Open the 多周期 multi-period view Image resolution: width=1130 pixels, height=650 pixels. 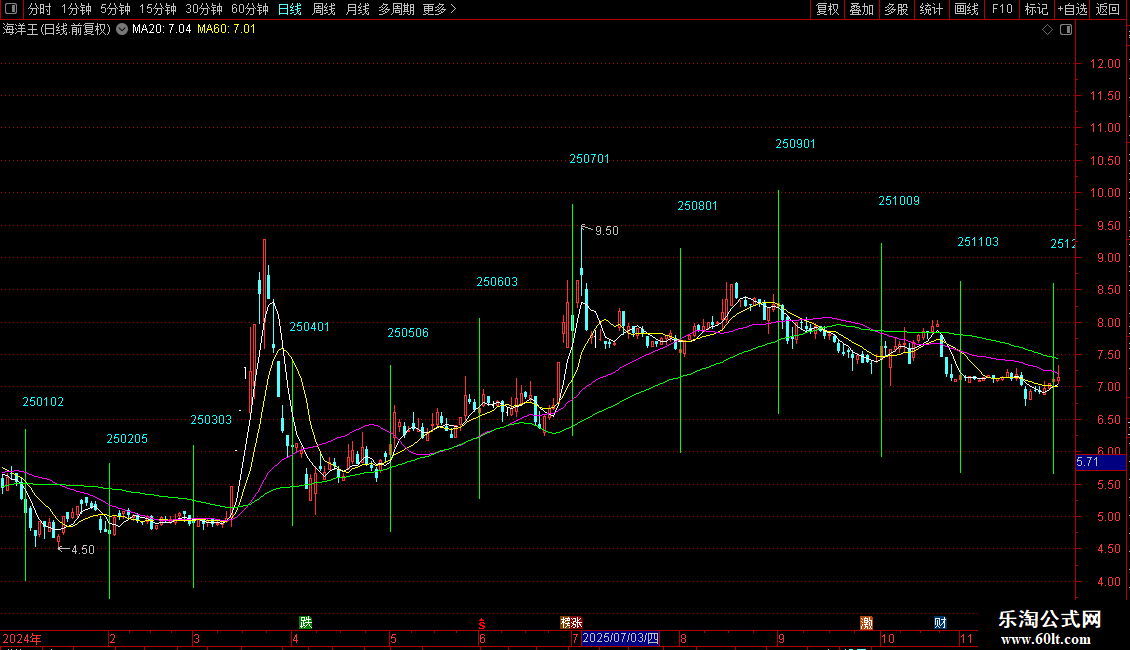click(x=396, y=9)
